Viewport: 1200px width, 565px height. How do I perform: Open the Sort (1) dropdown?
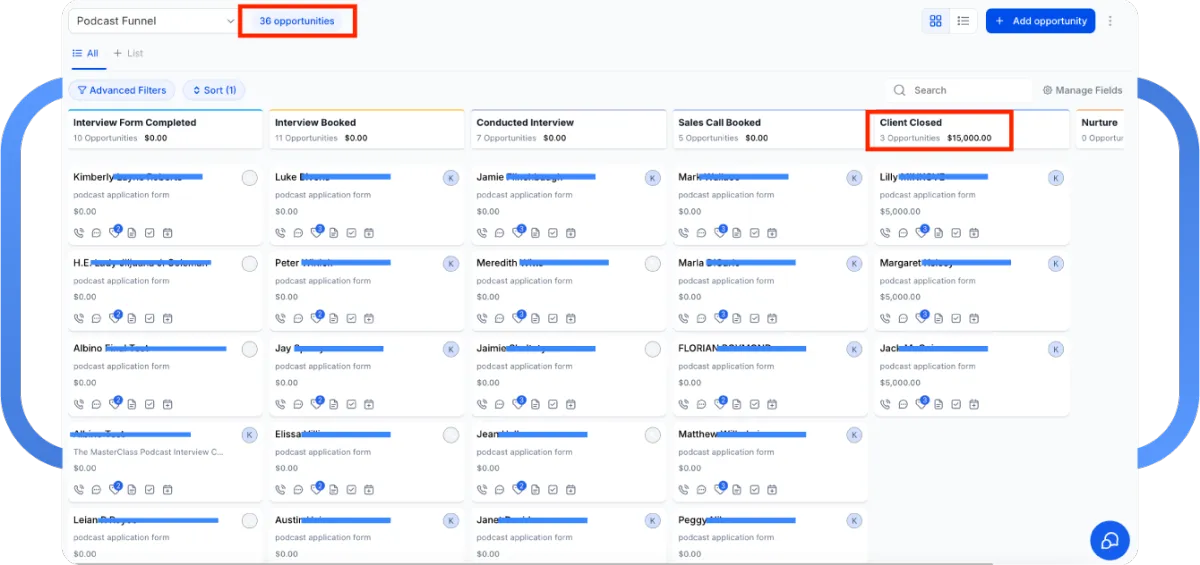click(213, 90)
